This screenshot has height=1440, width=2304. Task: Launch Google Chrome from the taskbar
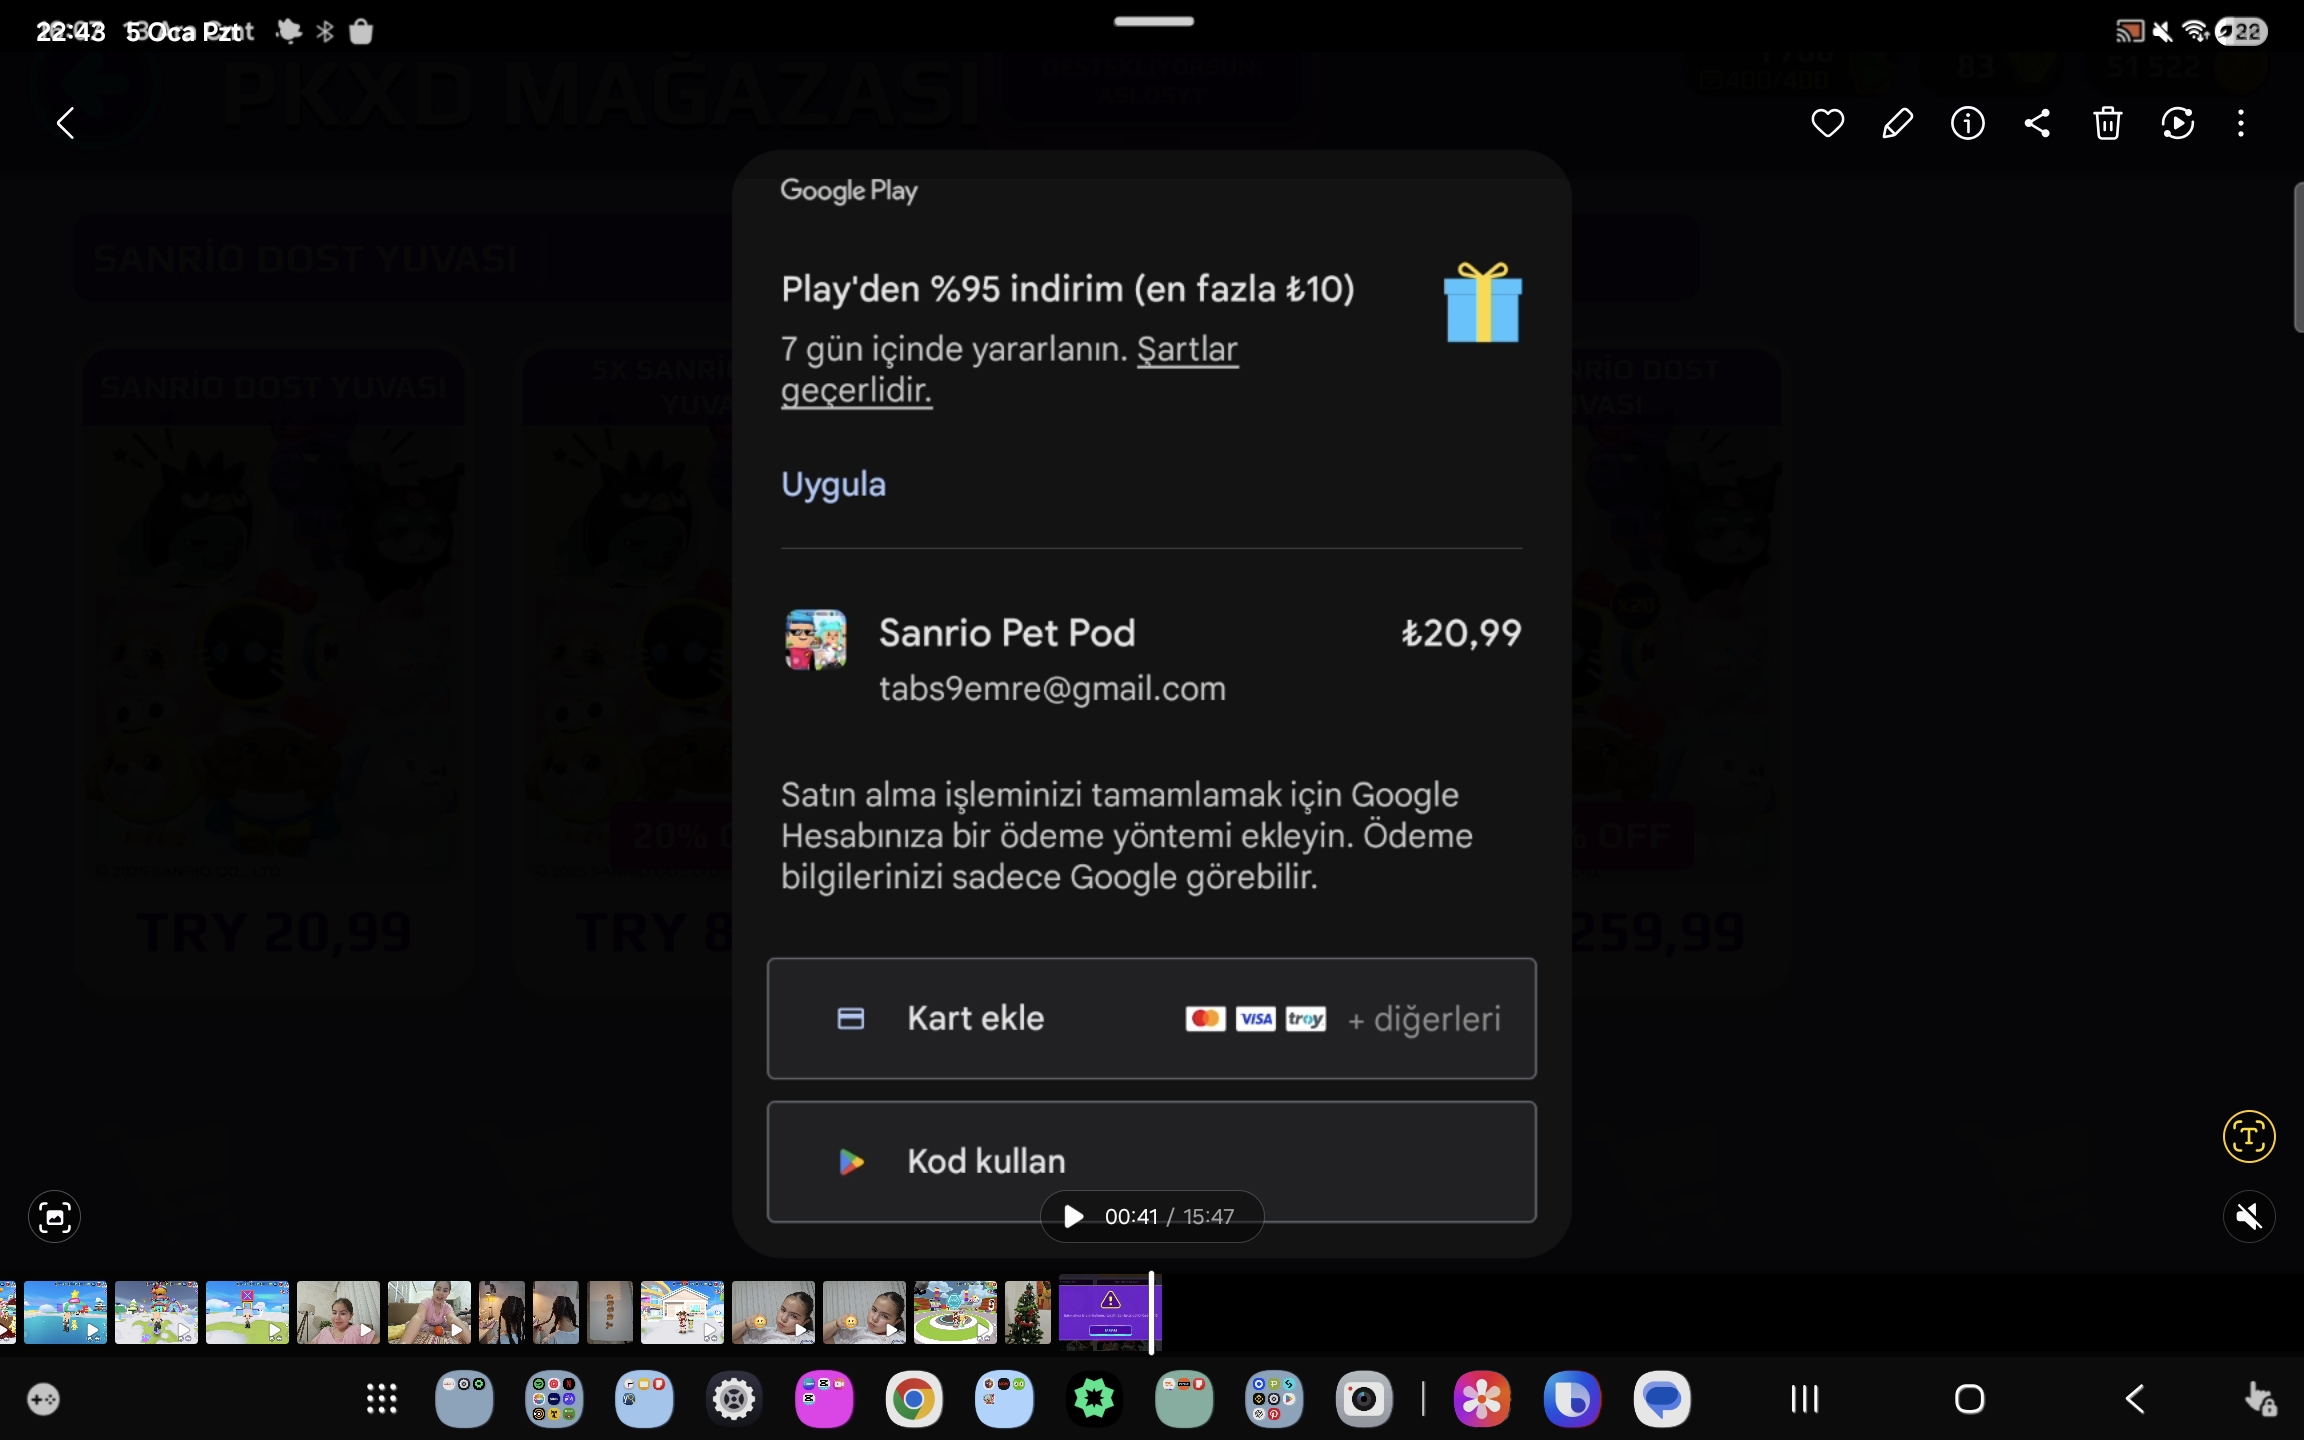914,1399
